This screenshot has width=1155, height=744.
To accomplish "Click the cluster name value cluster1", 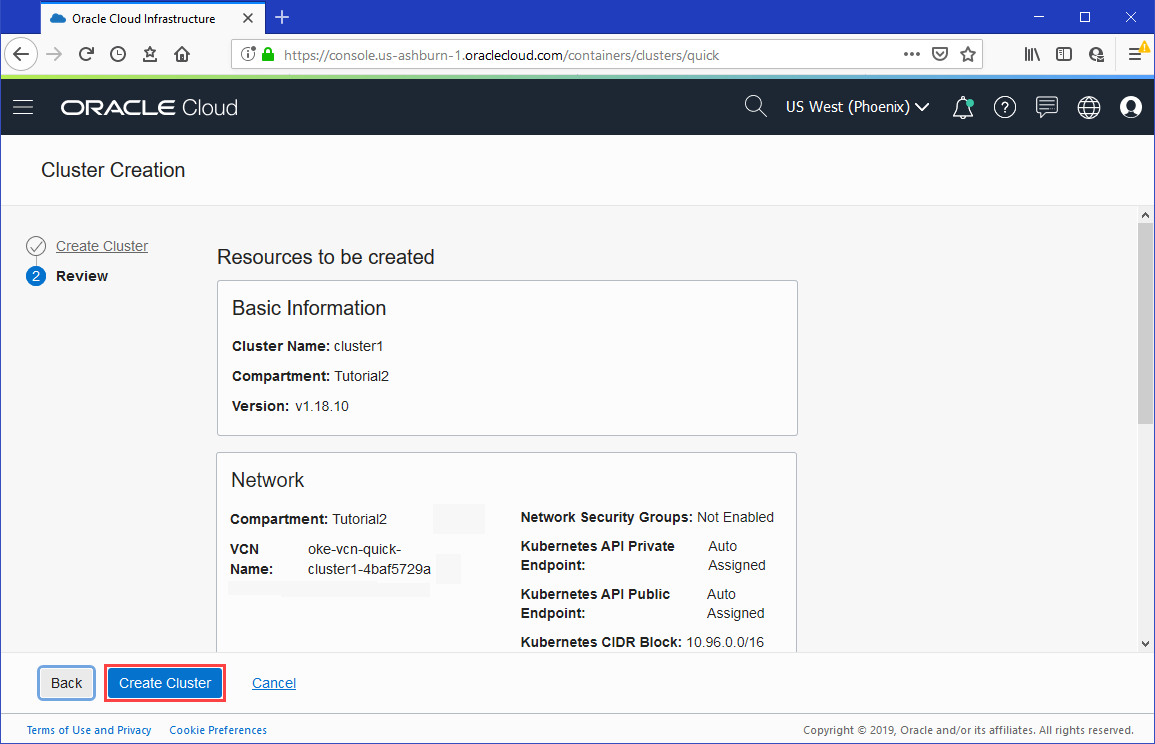I will tap(359, 346).
